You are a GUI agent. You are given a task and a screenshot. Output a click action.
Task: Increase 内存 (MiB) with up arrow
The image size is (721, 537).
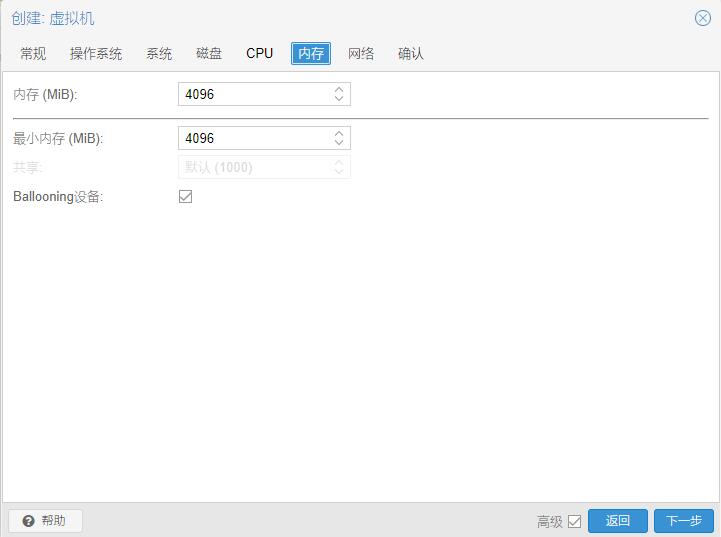(339, 89)
